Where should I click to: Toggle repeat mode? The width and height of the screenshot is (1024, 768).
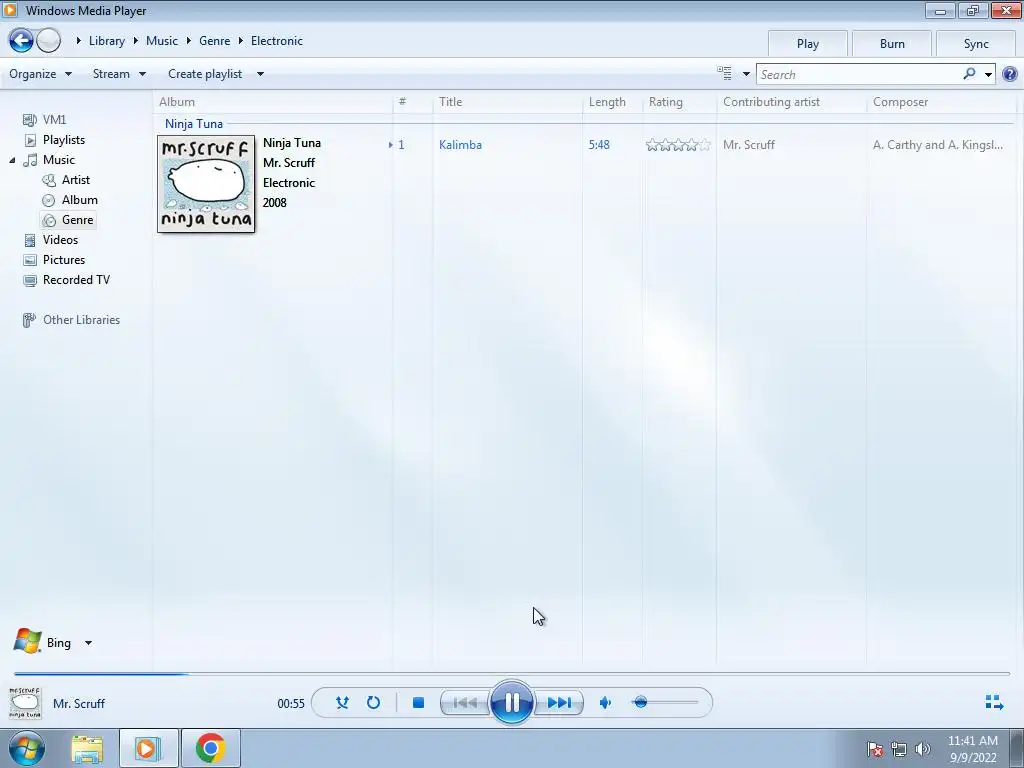pyautogui.click(x=373, y=703)
